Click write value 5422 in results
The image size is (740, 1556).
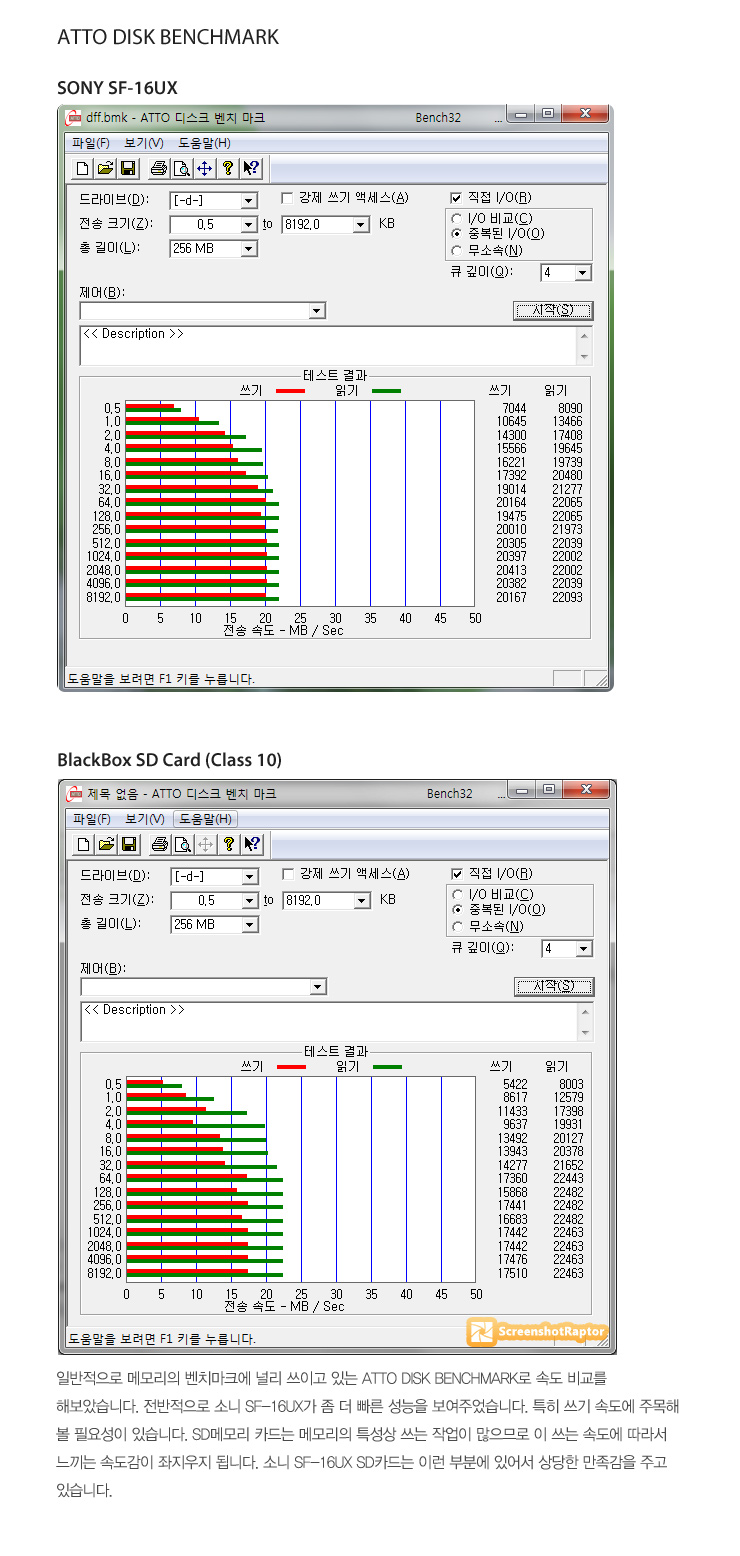click(x=516, y=1084)
